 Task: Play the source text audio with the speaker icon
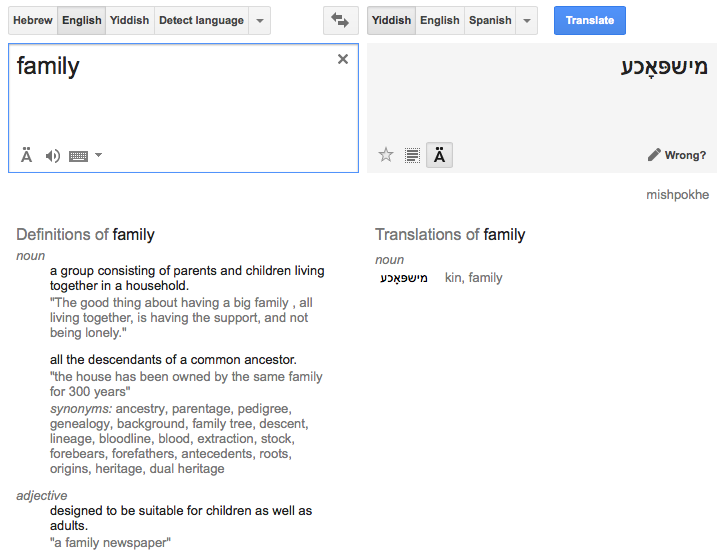[53, 156]
